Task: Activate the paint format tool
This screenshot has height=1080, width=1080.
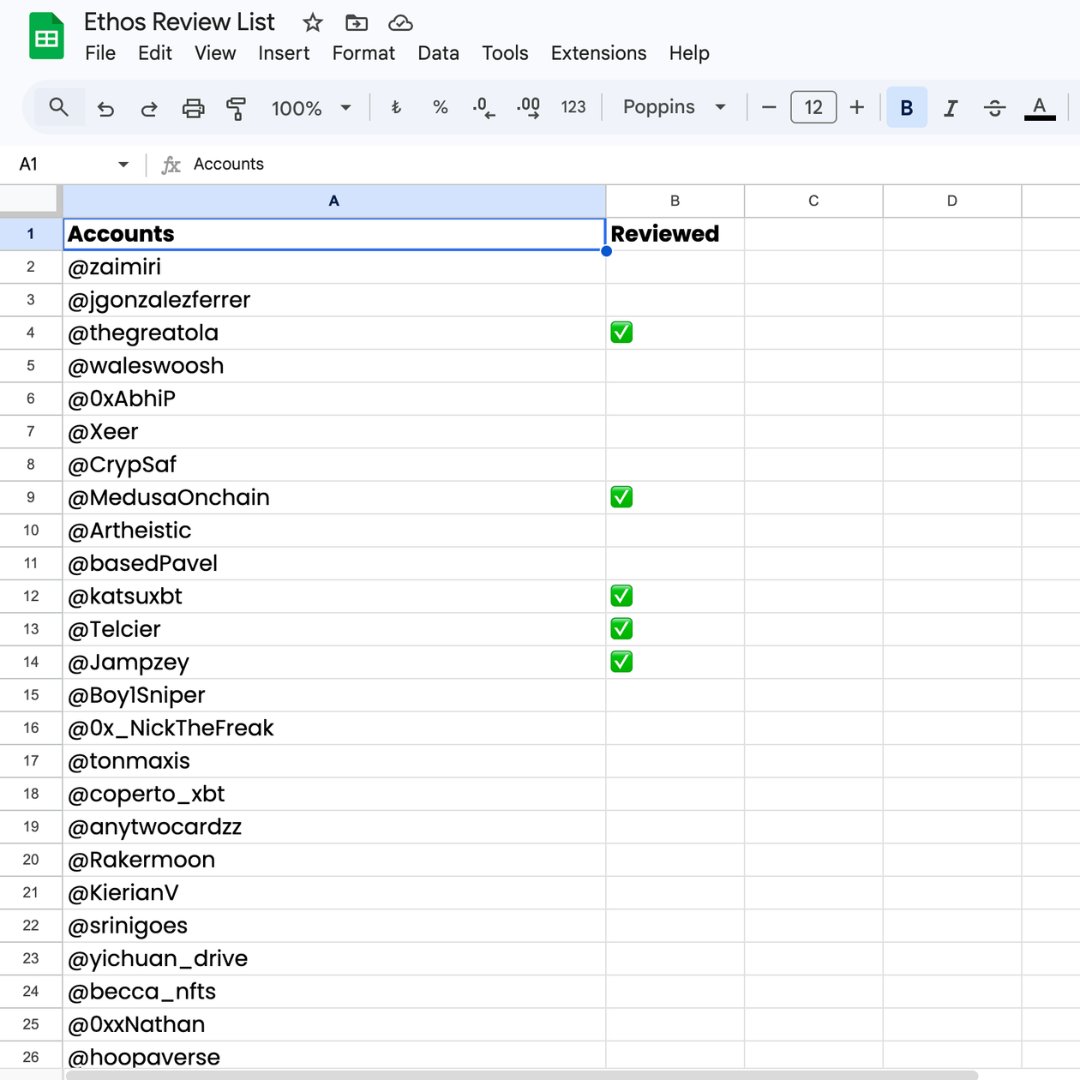Action: point(236,108)
